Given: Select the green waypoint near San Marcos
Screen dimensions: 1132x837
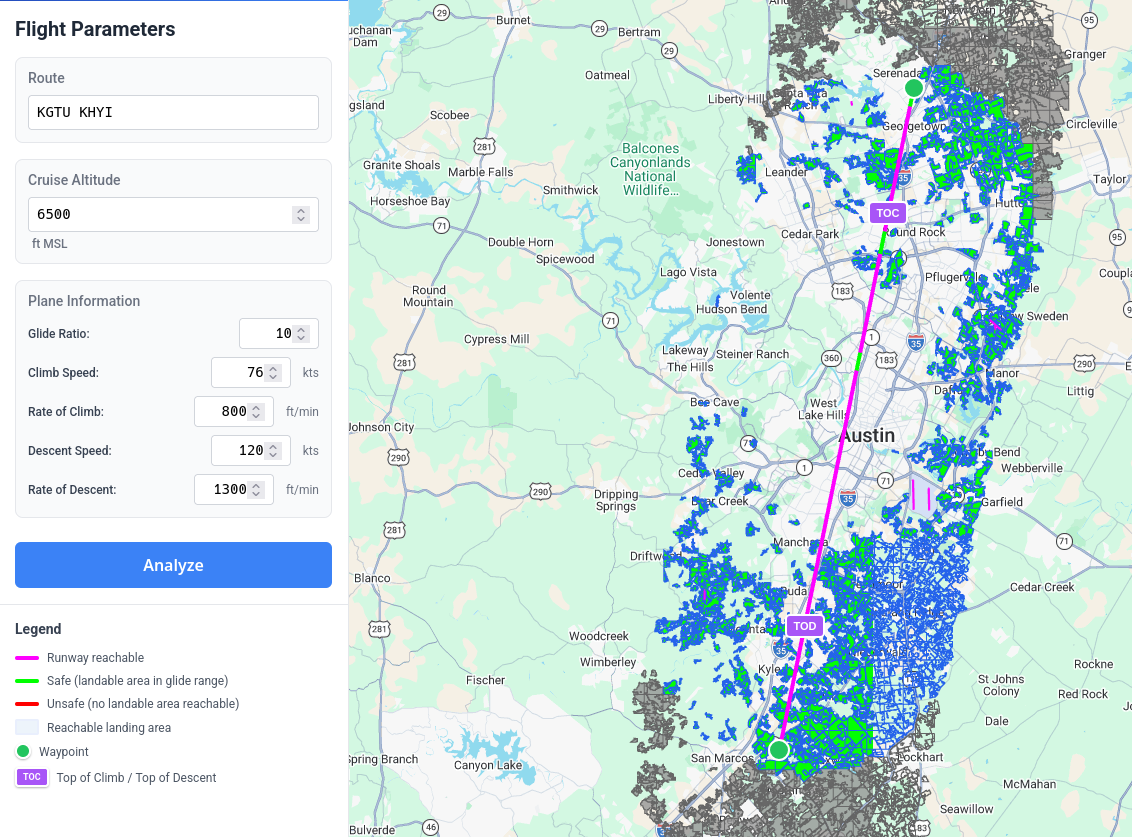Looking at the screenshot, I should point(778,749).
